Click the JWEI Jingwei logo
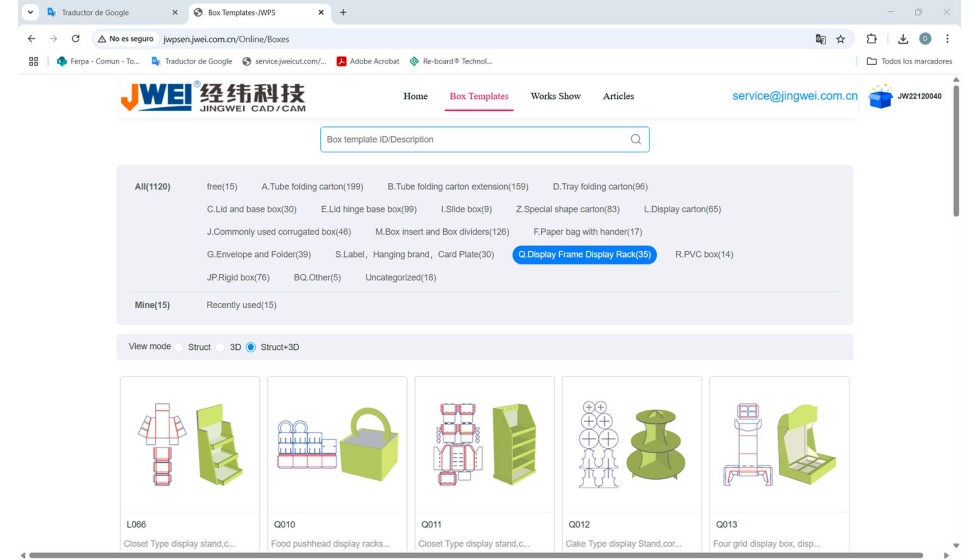The width and height of the screenshot is (980, 560). tap(213, 96)
